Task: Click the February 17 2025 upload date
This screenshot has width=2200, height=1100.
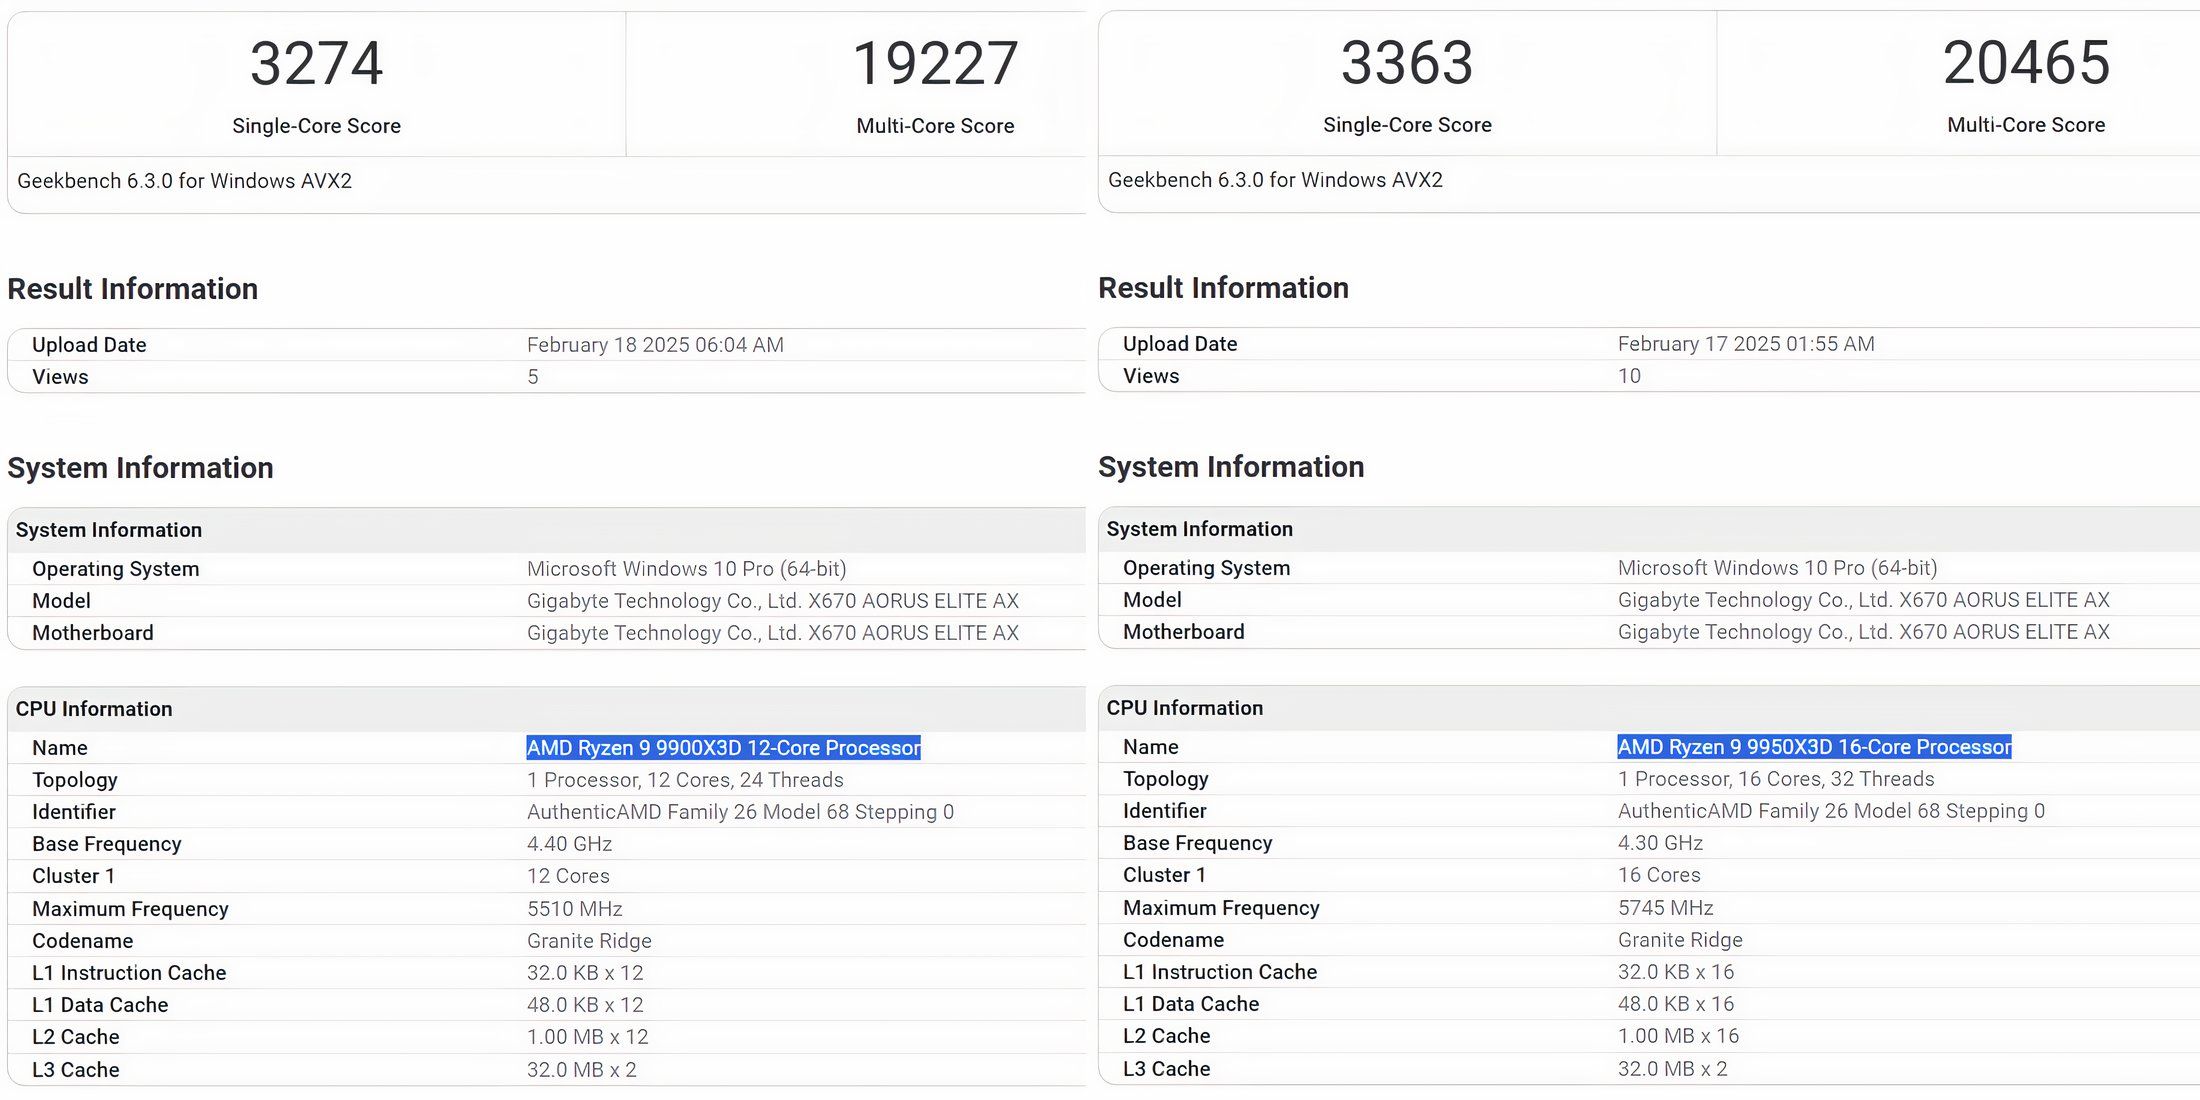Action: pos(1746,344)
